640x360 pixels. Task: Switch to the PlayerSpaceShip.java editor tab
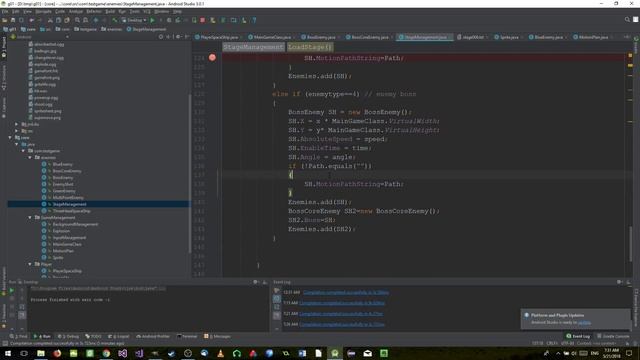click(219, 37)
